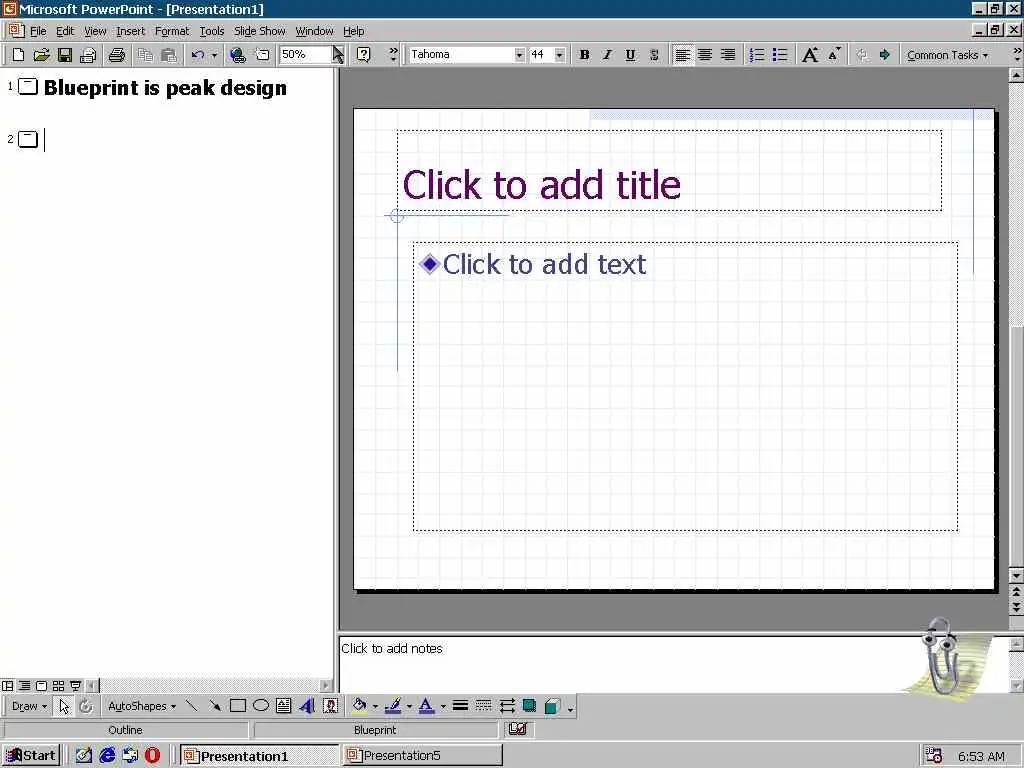Open Office Assistant help button
Image resolution: width=1024 pixels, height=768 pixels.
coord(364,55)
